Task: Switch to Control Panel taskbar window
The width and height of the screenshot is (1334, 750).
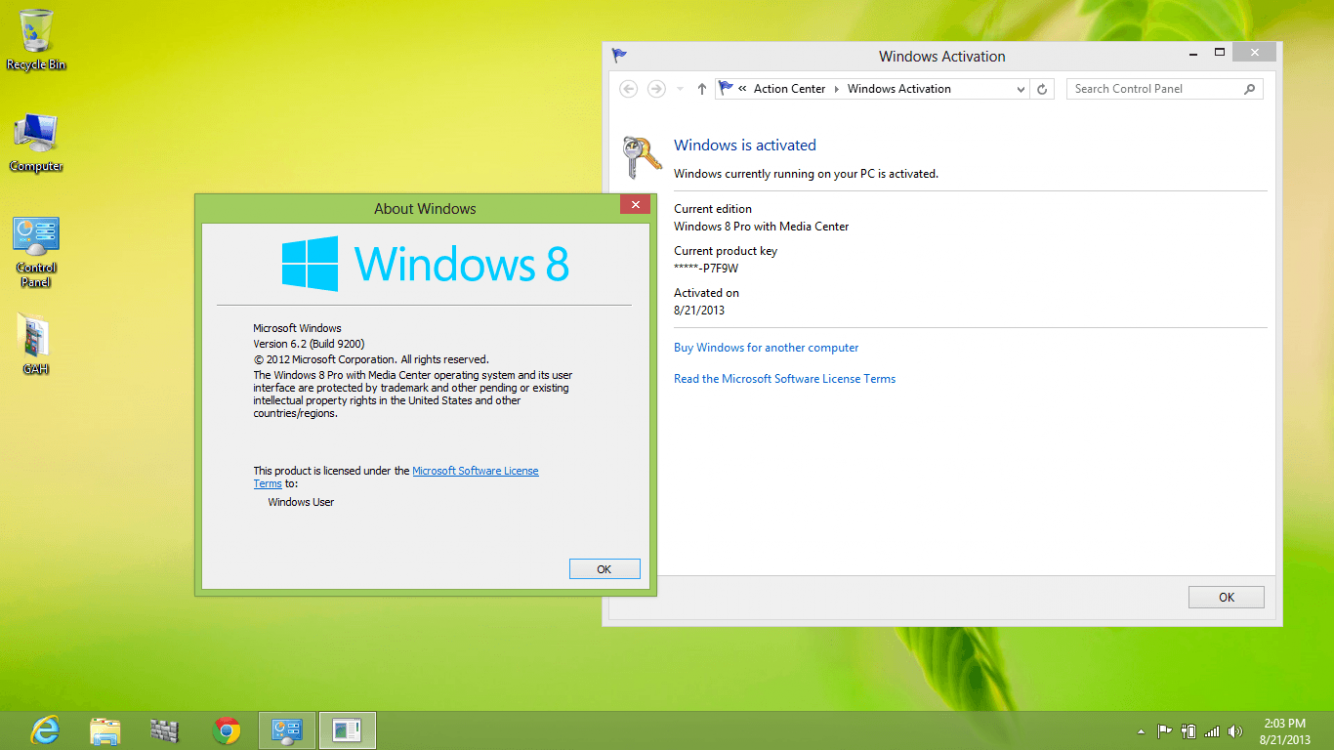Action: [287, 731]
